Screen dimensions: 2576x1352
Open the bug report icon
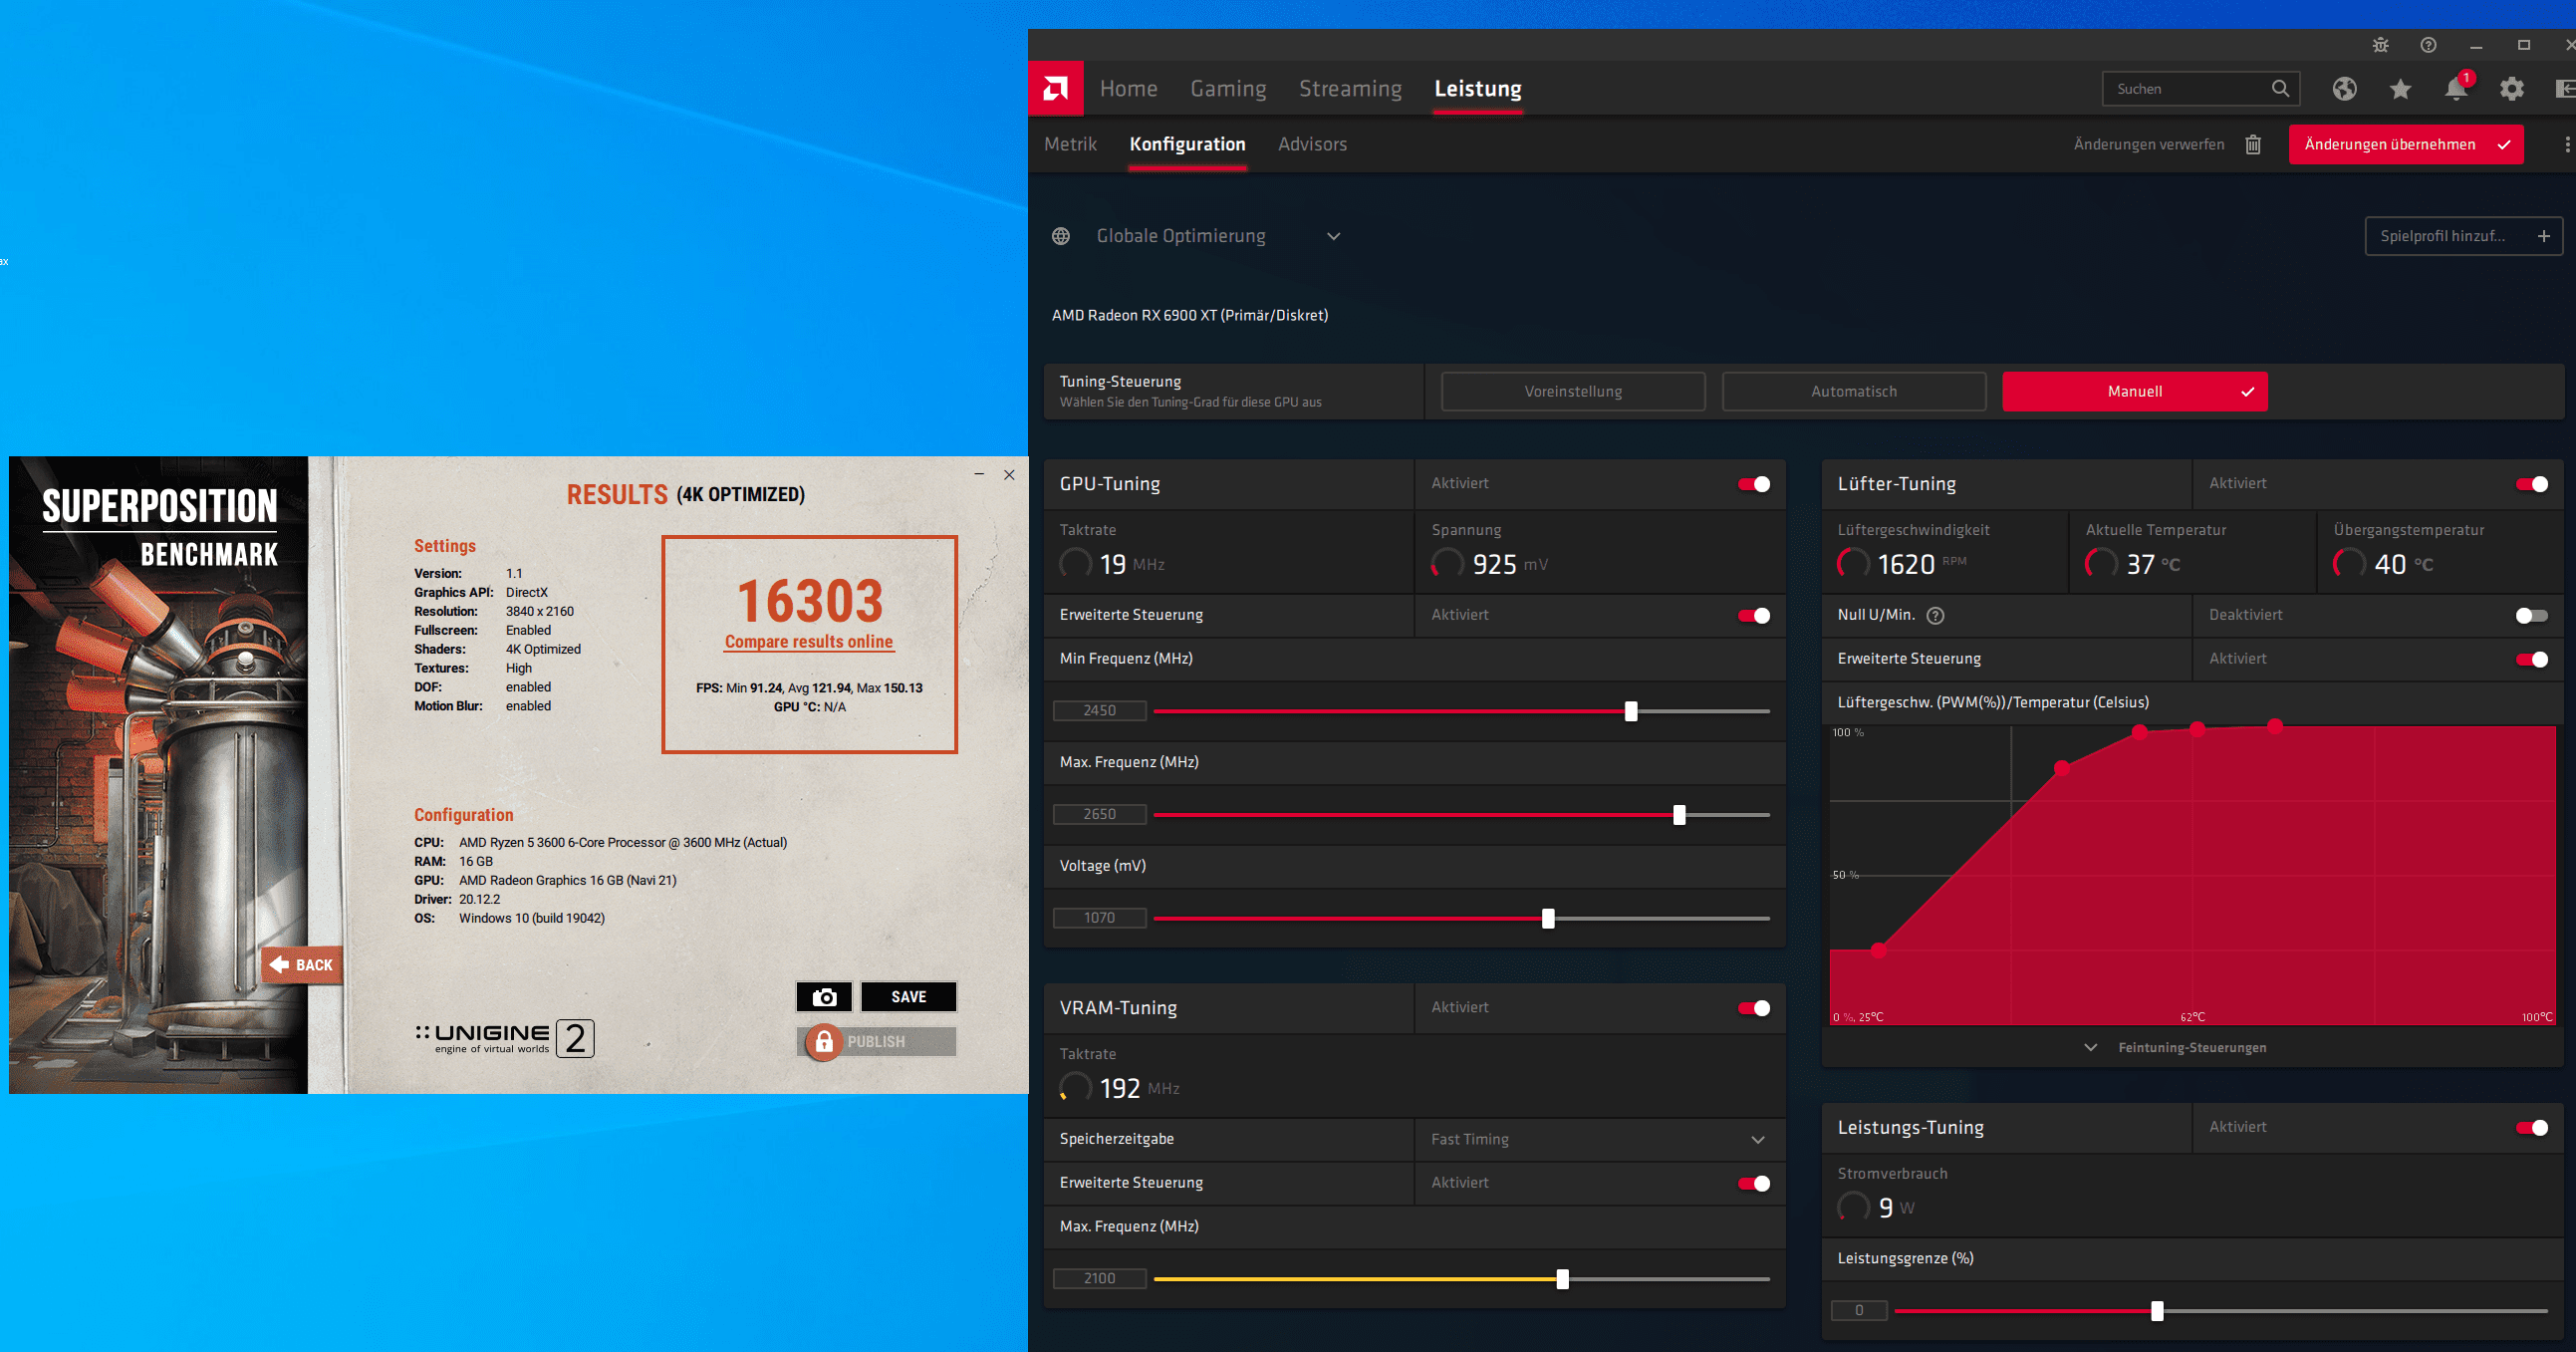[x=2380, y=45]
